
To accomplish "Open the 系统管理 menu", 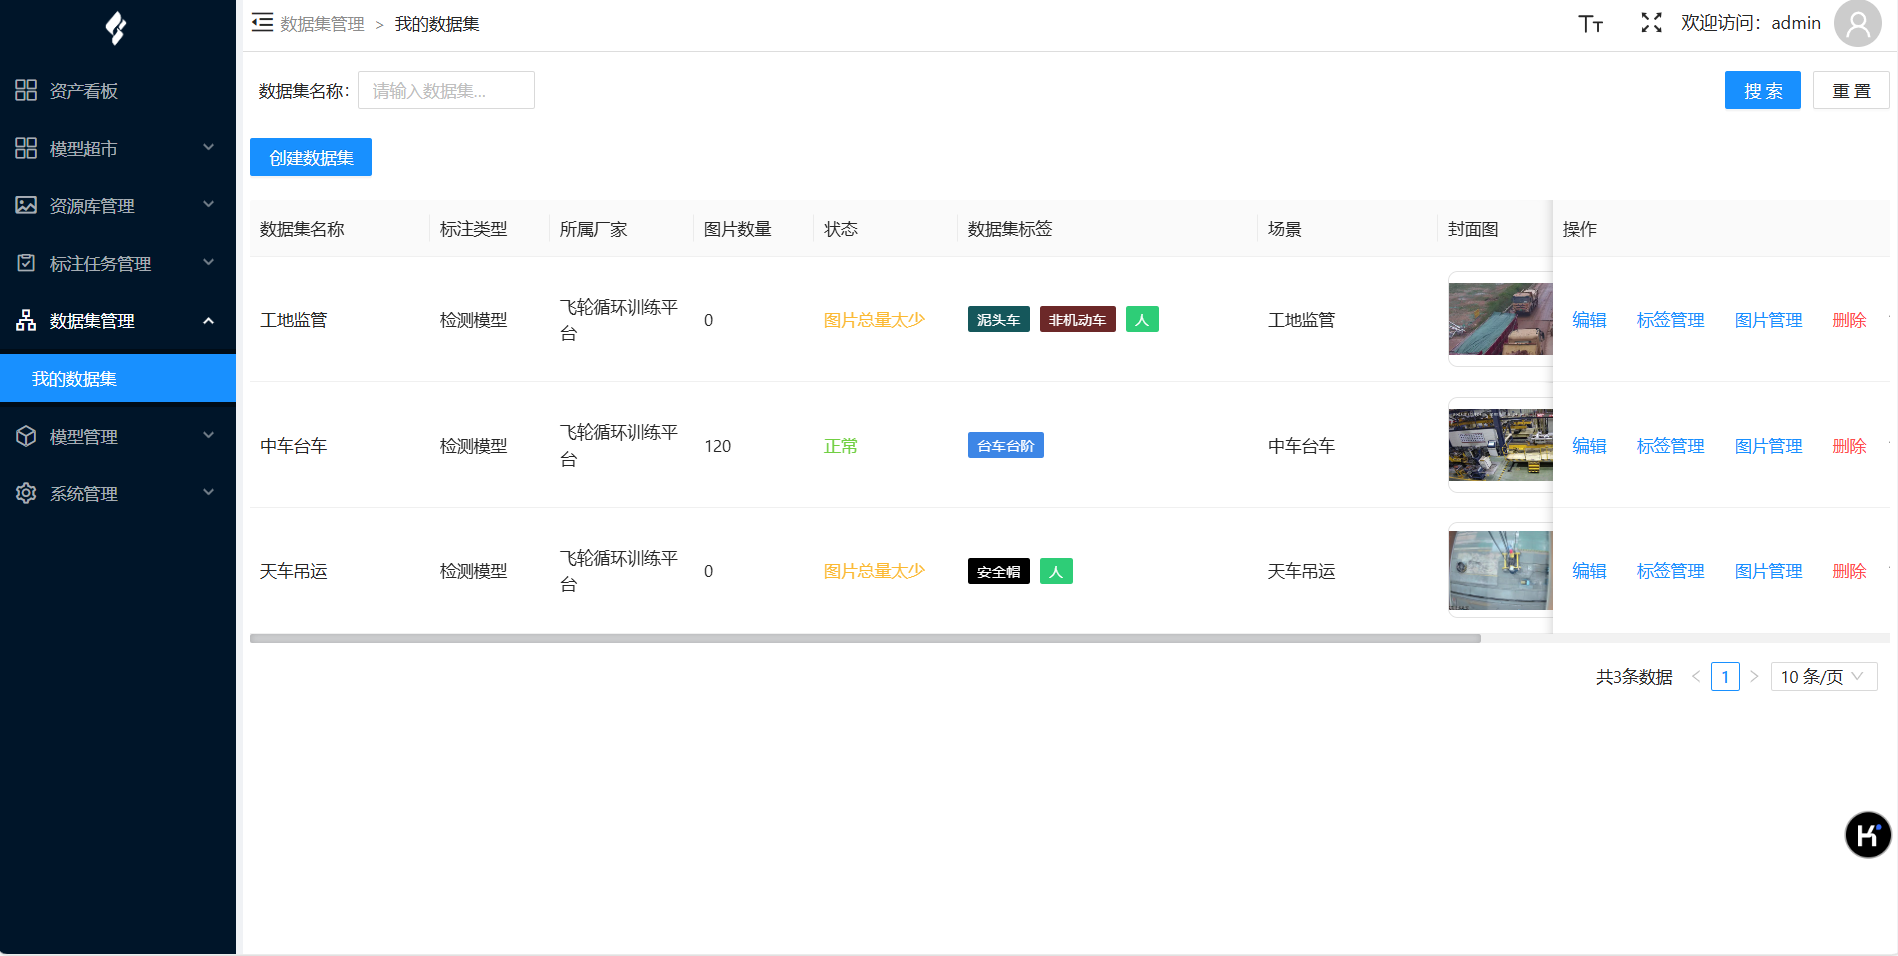I will pyautogui.click(x=116, y=494).
